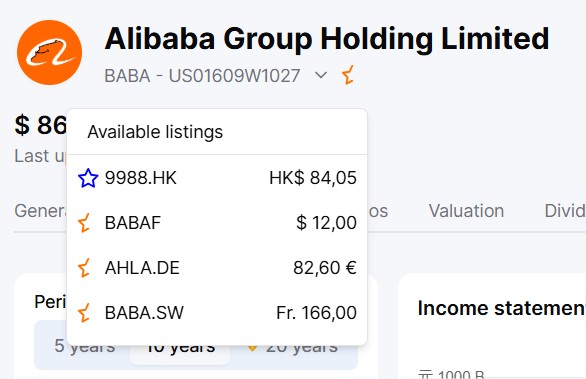This screenshot has height=379, width=586.
Task: Switch to the Dividends tab
Action: click(x=565, y=211)
